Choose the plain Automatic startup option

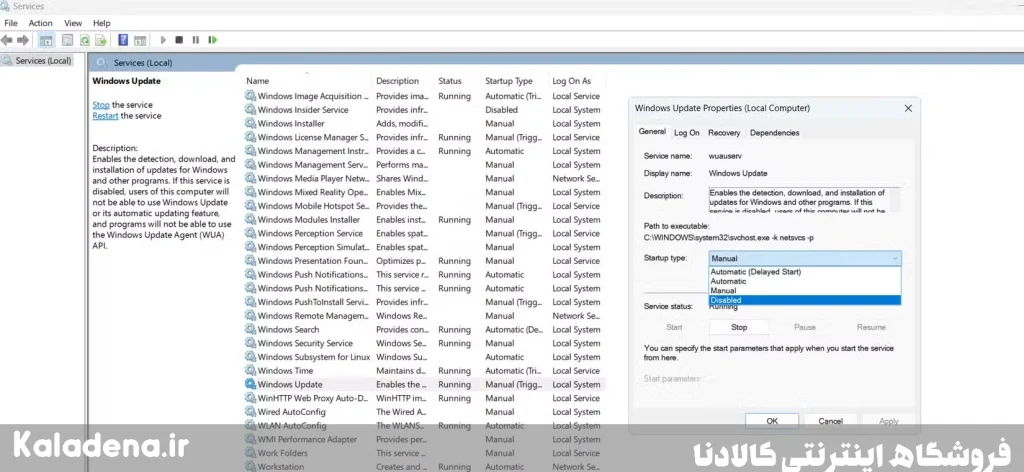[x=805, y=281]
